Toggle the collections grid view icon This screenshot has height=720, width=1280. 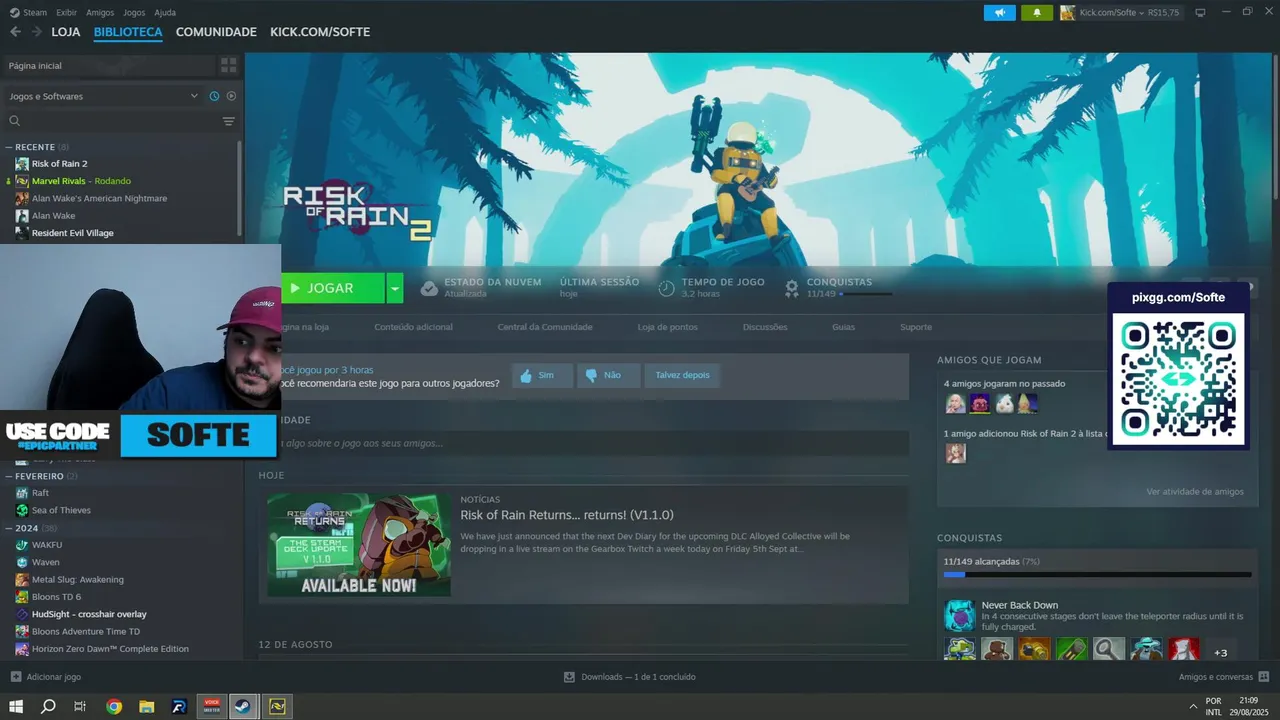(x=228, y=65)
